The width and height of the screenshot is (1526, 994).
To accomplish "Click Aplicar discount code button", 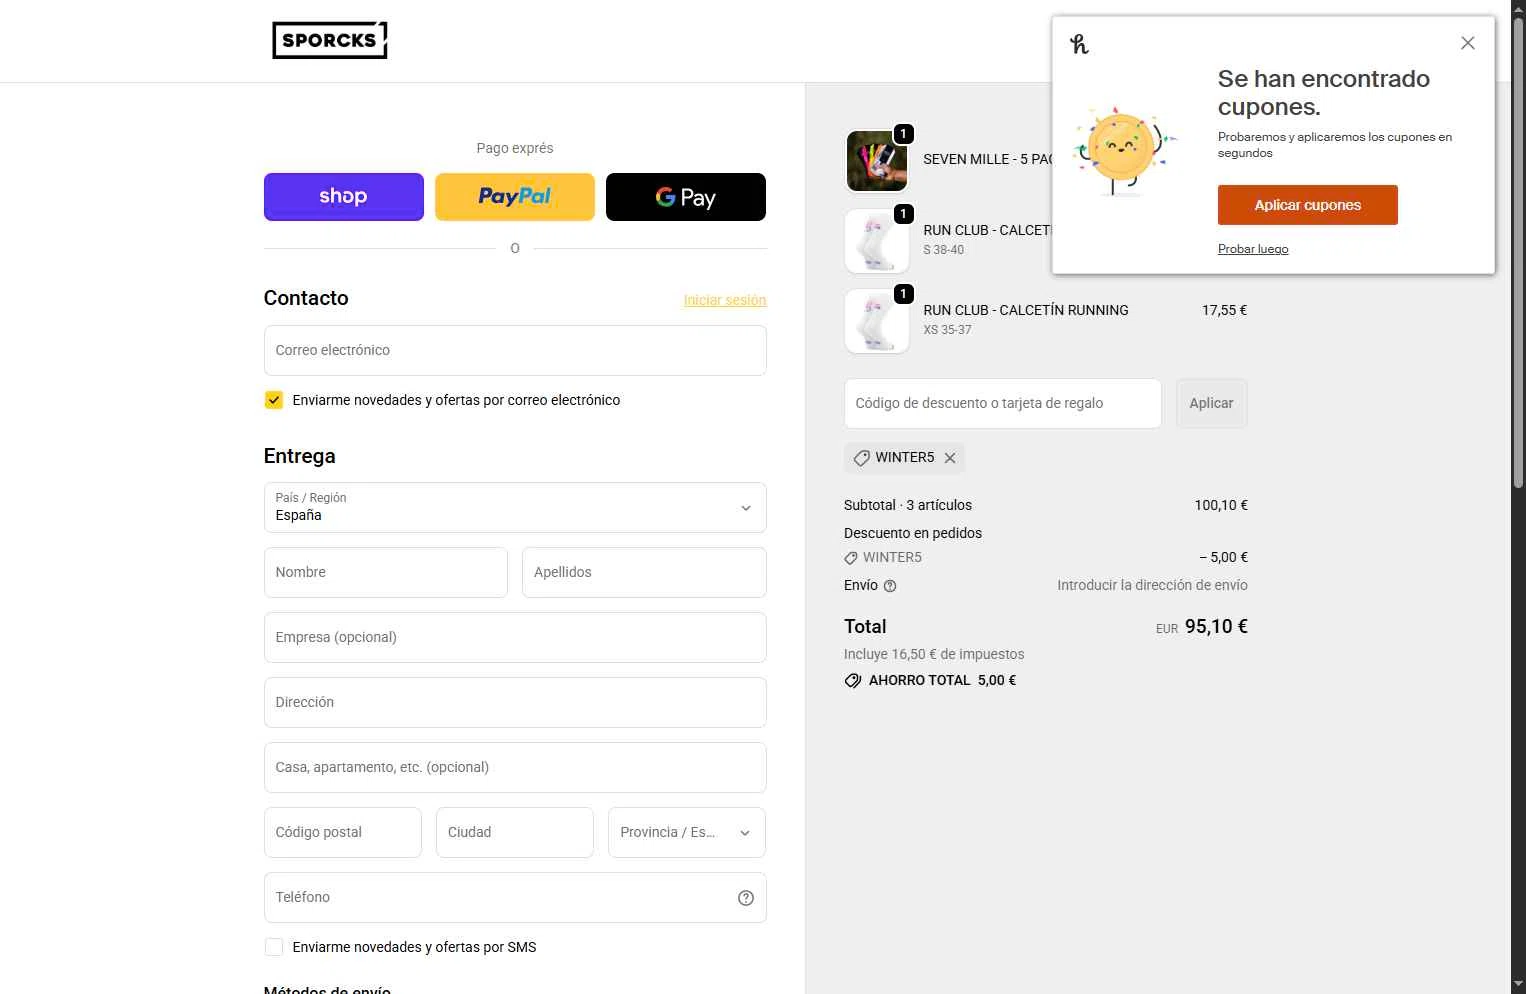I will click(x=1211, y=403).
